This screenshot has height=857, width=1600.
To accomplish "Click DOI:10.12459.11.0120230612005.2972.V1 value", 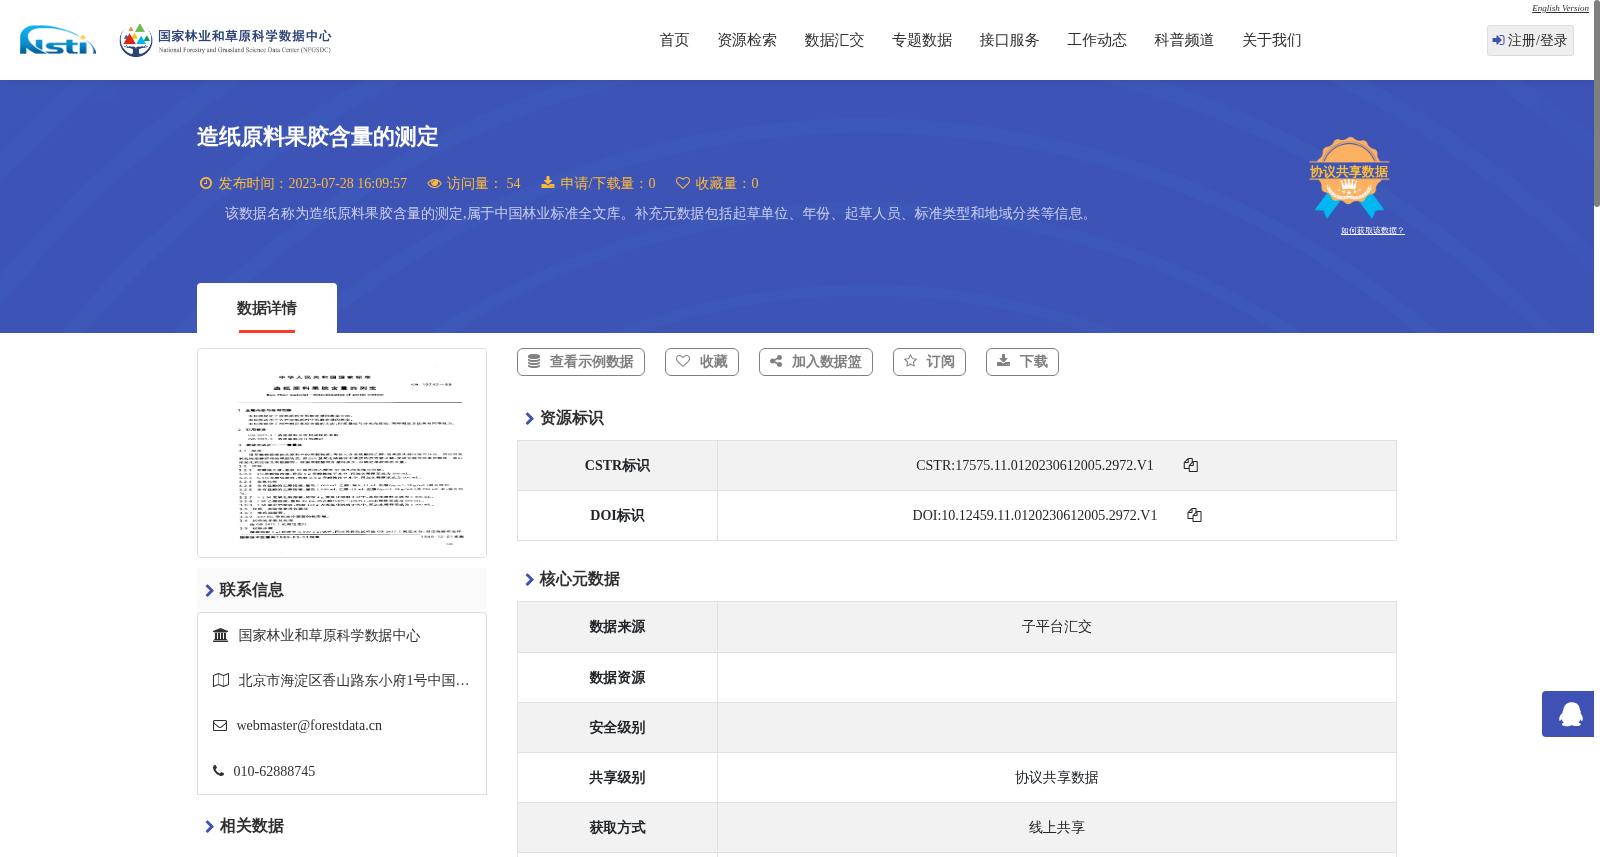I will pos(1035,515).
